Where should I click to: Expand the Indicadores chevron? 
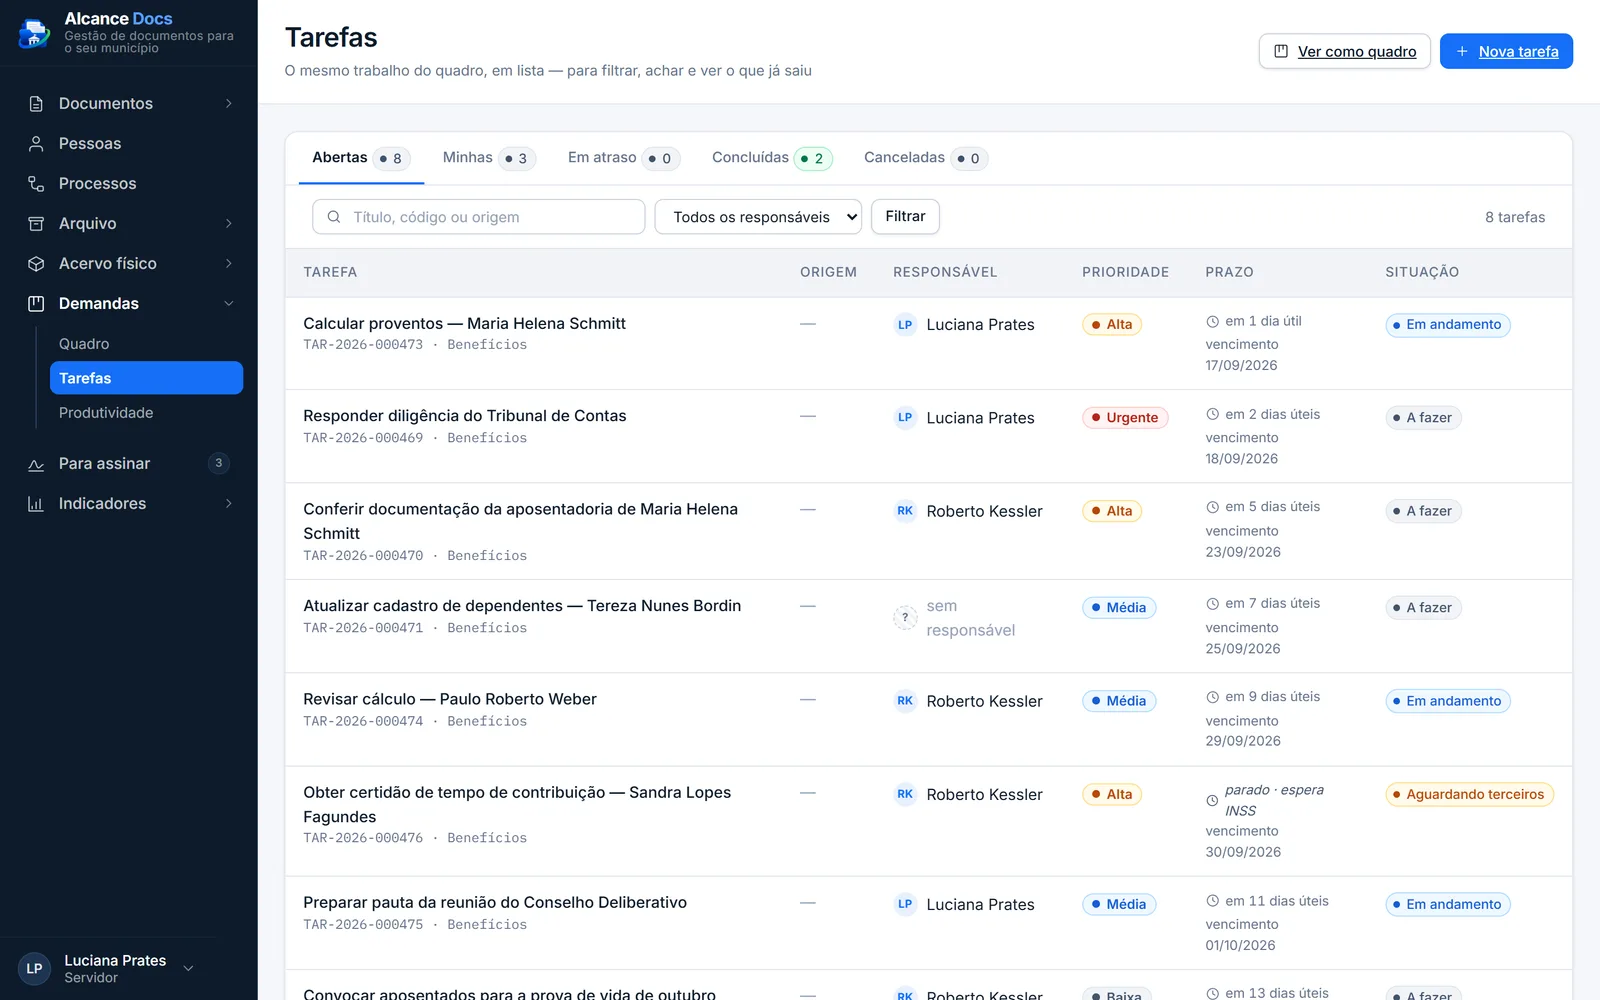point(229,504)
